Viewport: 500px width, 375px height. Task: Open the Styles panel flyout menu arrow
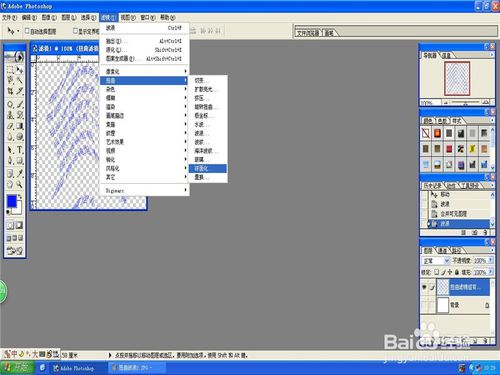[x=492, y=120]
